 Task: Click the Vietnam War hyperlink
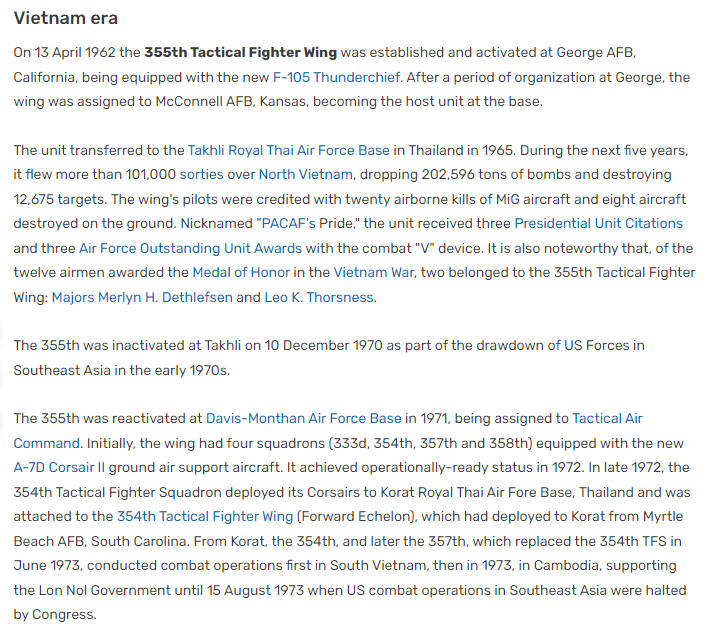click(x=374, y=272)
